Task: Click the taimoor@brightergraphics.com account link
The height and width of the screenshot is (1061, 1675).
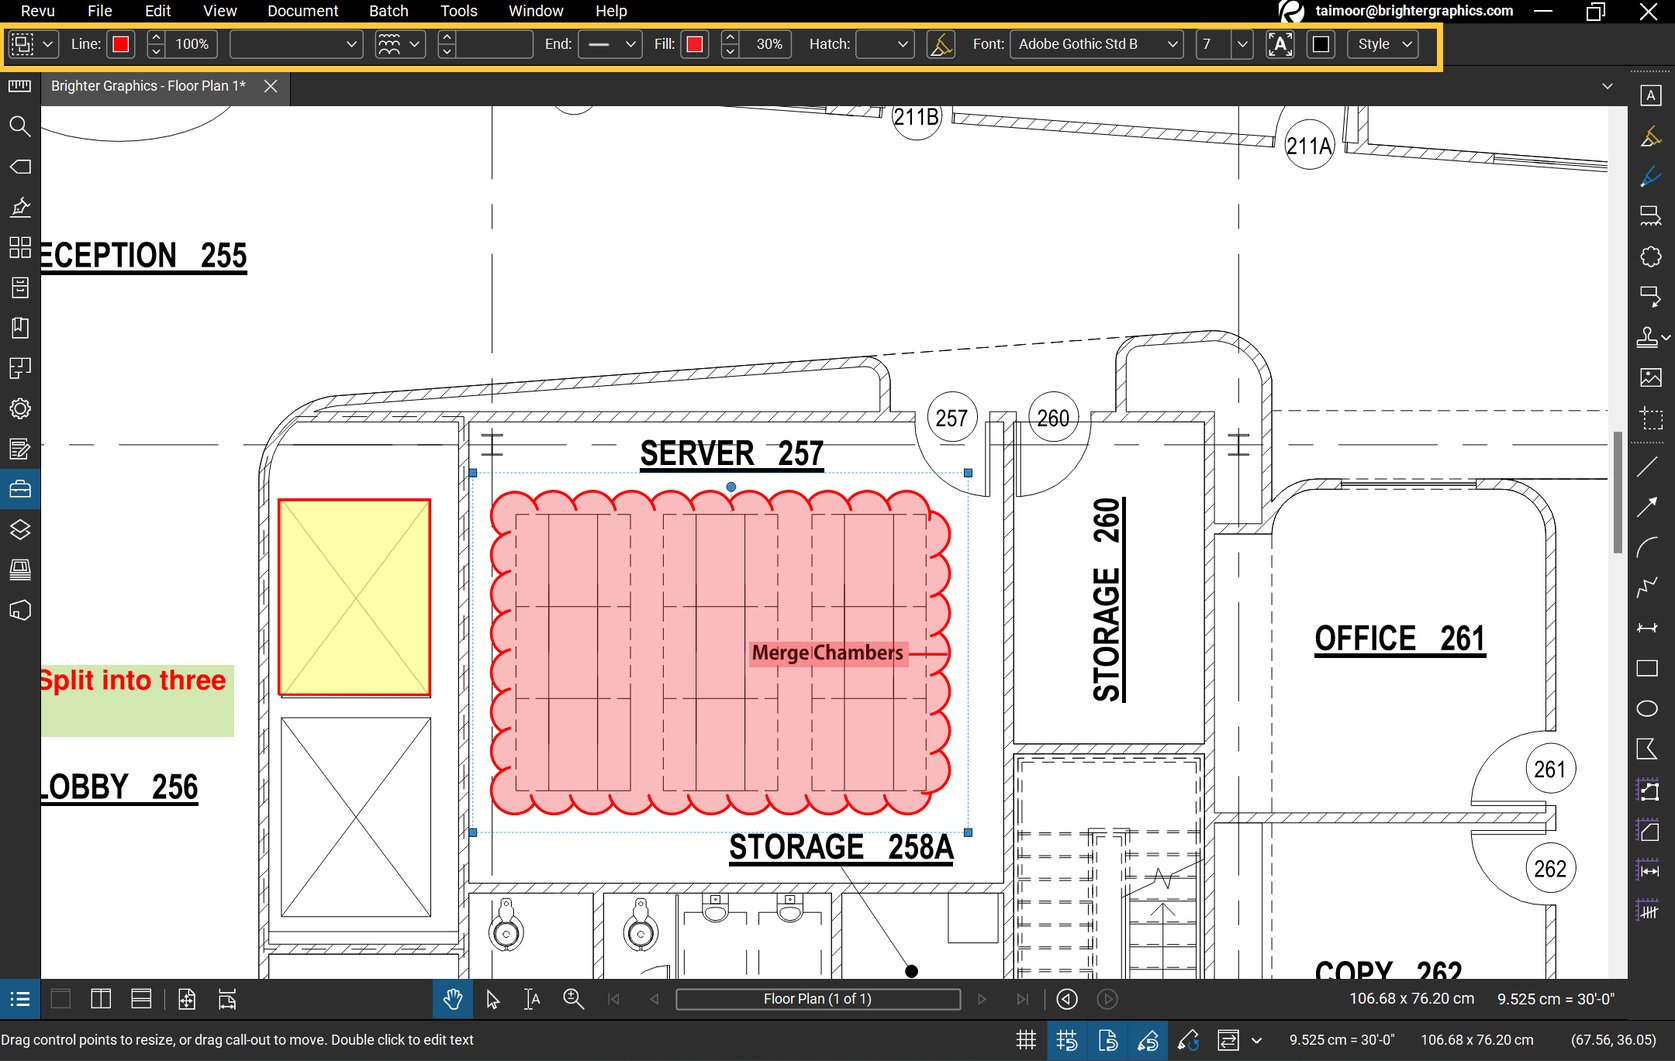Action: (x=1413, y=11)
